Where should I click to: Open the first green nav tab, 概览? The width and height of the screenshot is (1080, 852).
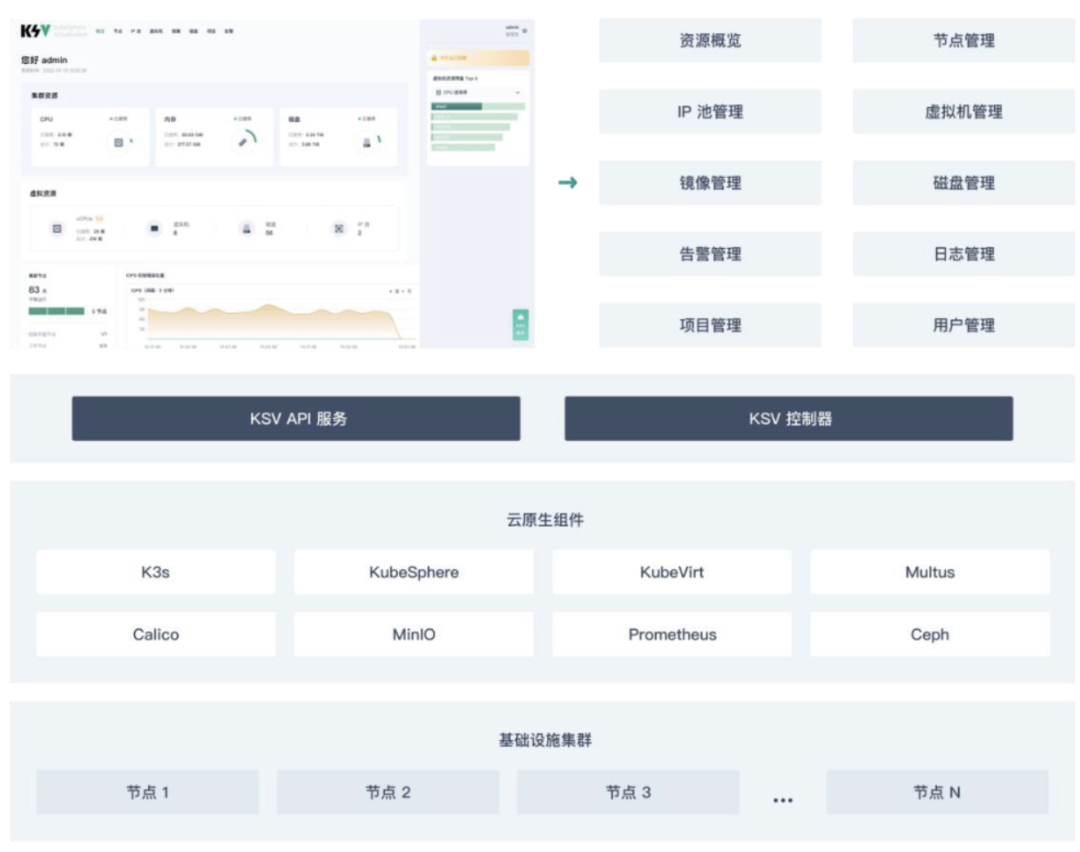tap(101, 31)
